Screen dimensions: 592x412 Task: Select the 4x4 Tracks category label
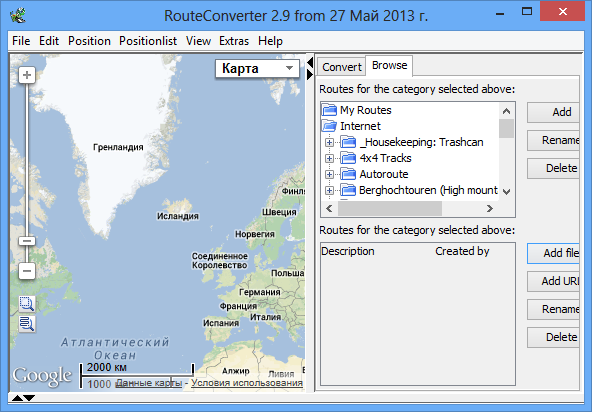tap(385, 158)
